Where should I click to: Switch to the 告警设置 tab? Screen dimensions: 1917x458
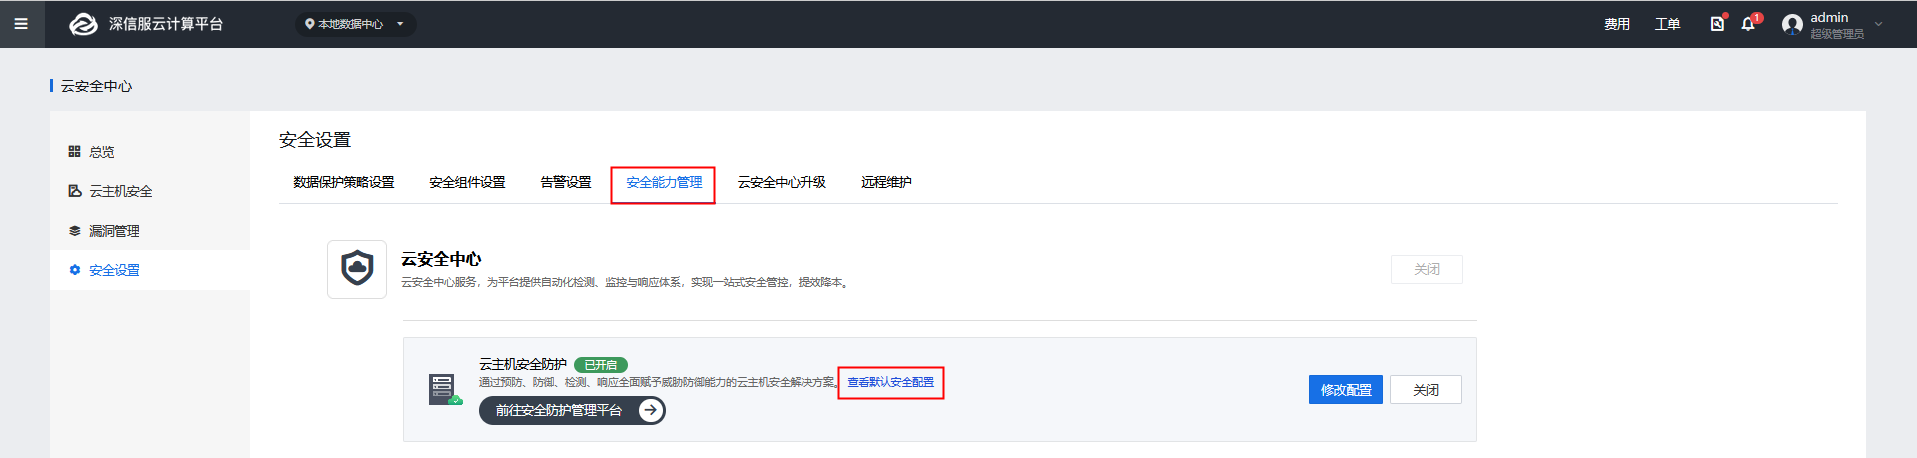(x=566, y=182)
